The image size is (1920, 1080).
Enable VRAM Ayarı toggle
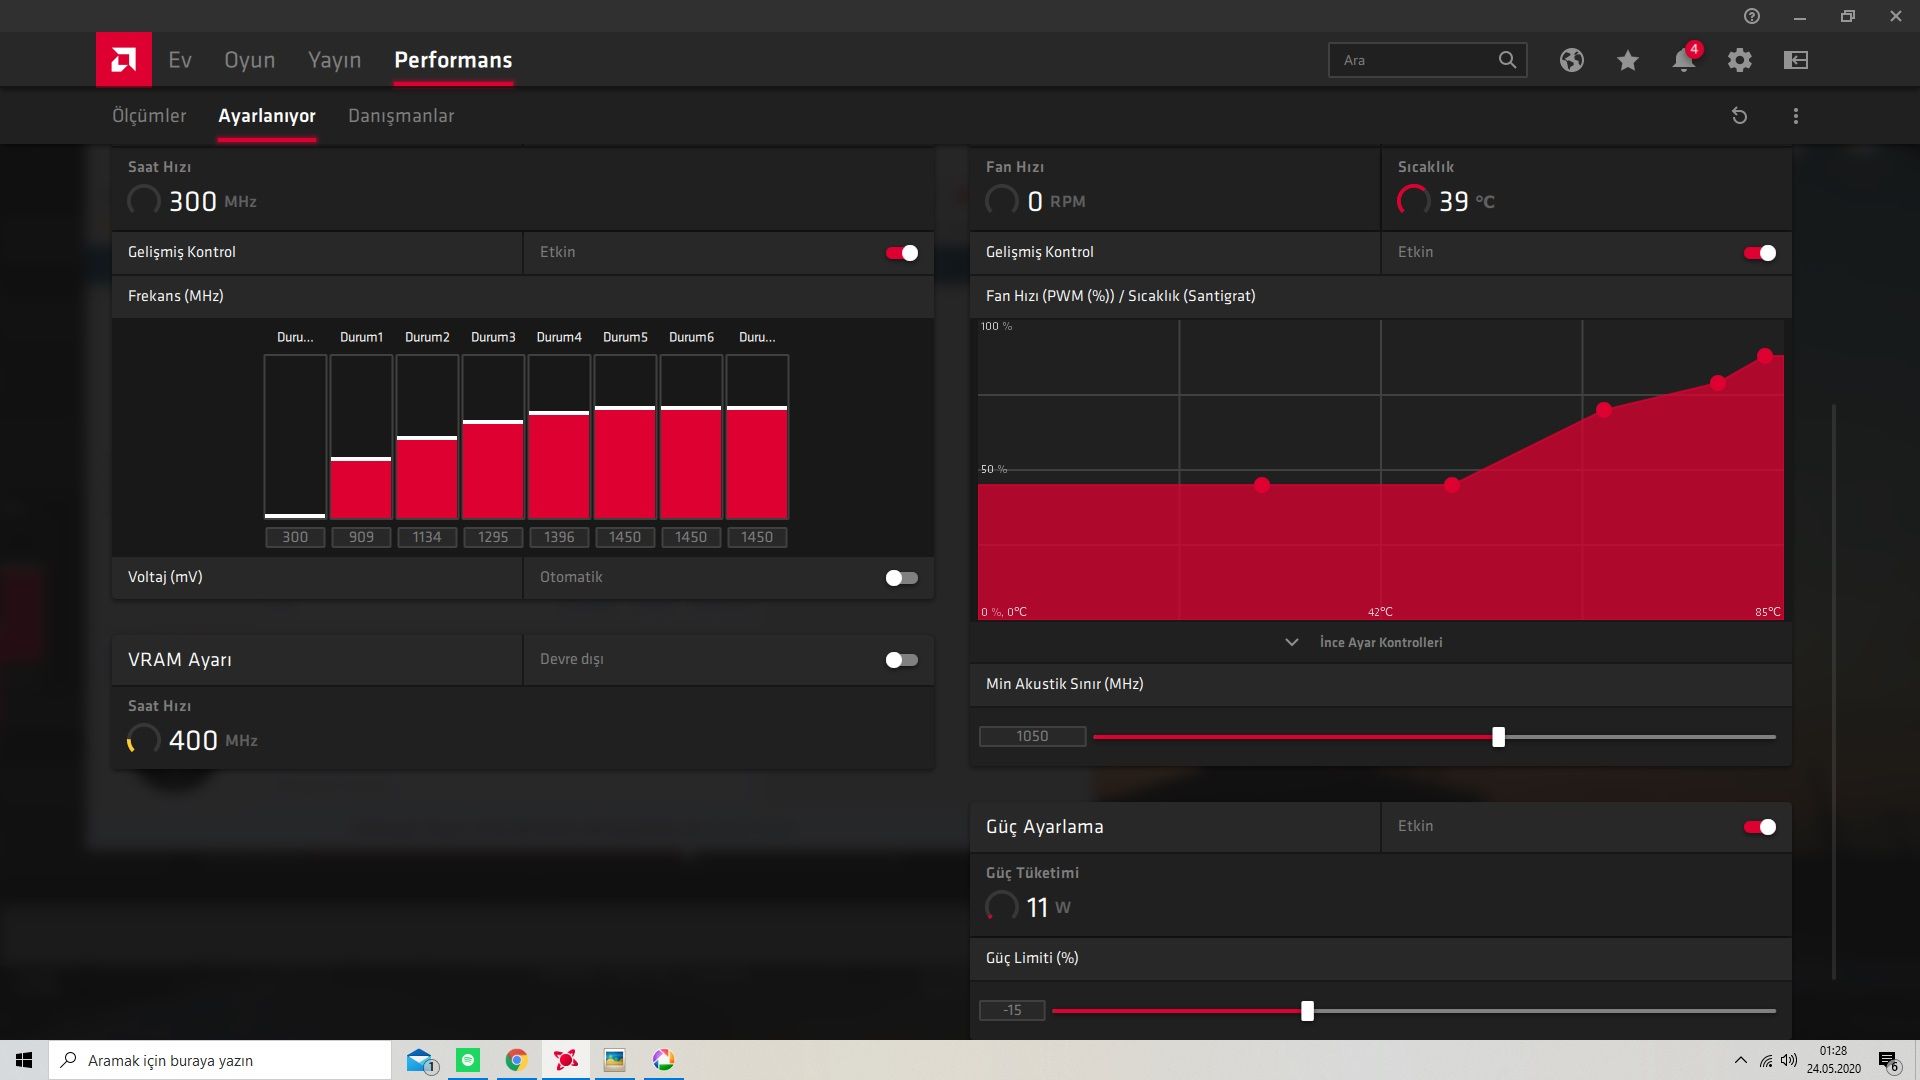(x=901, y=660)
